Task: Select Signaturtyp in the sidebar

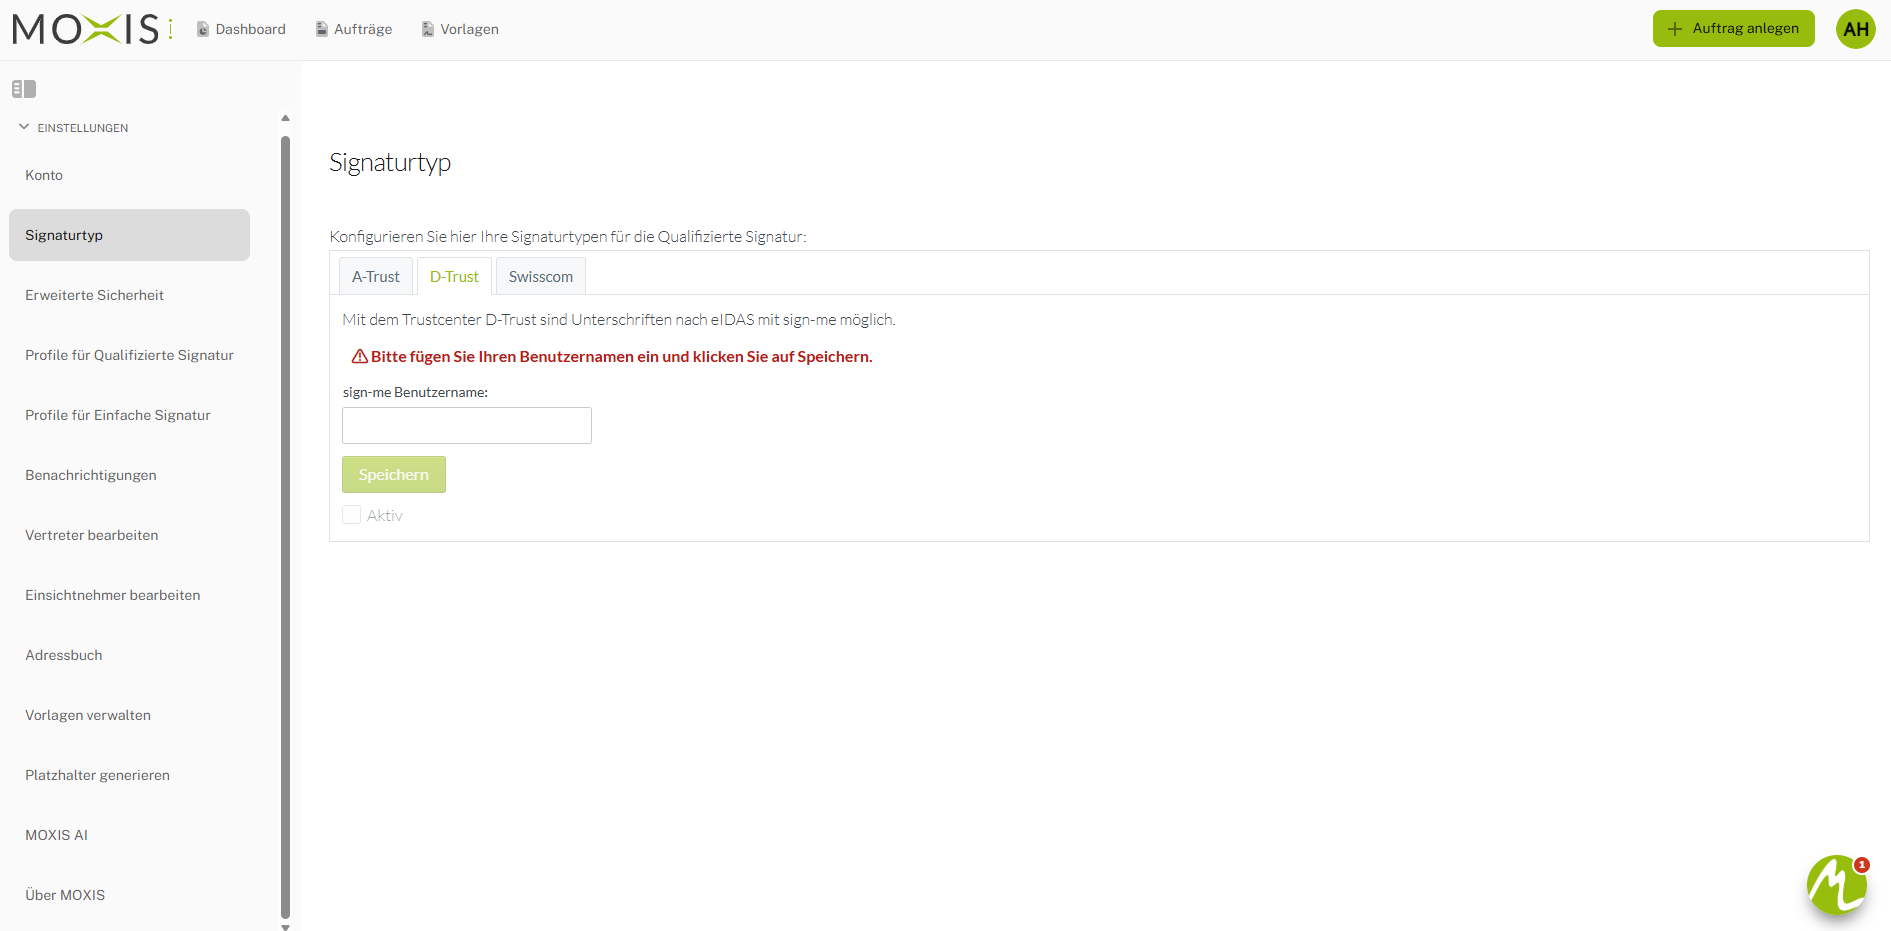Action: pyautogui.click(x=129, y=235)
